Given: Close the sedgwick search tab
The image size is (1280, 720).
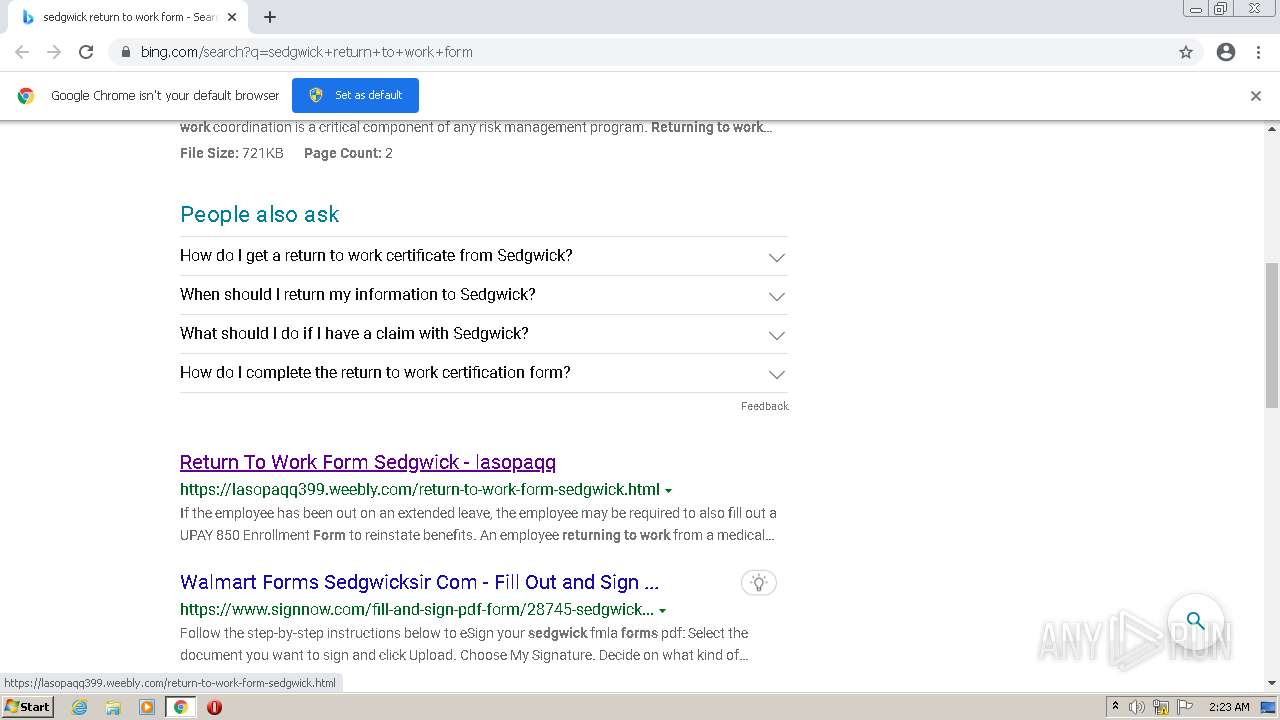Looking at the screenshot, I should (232, 17).
